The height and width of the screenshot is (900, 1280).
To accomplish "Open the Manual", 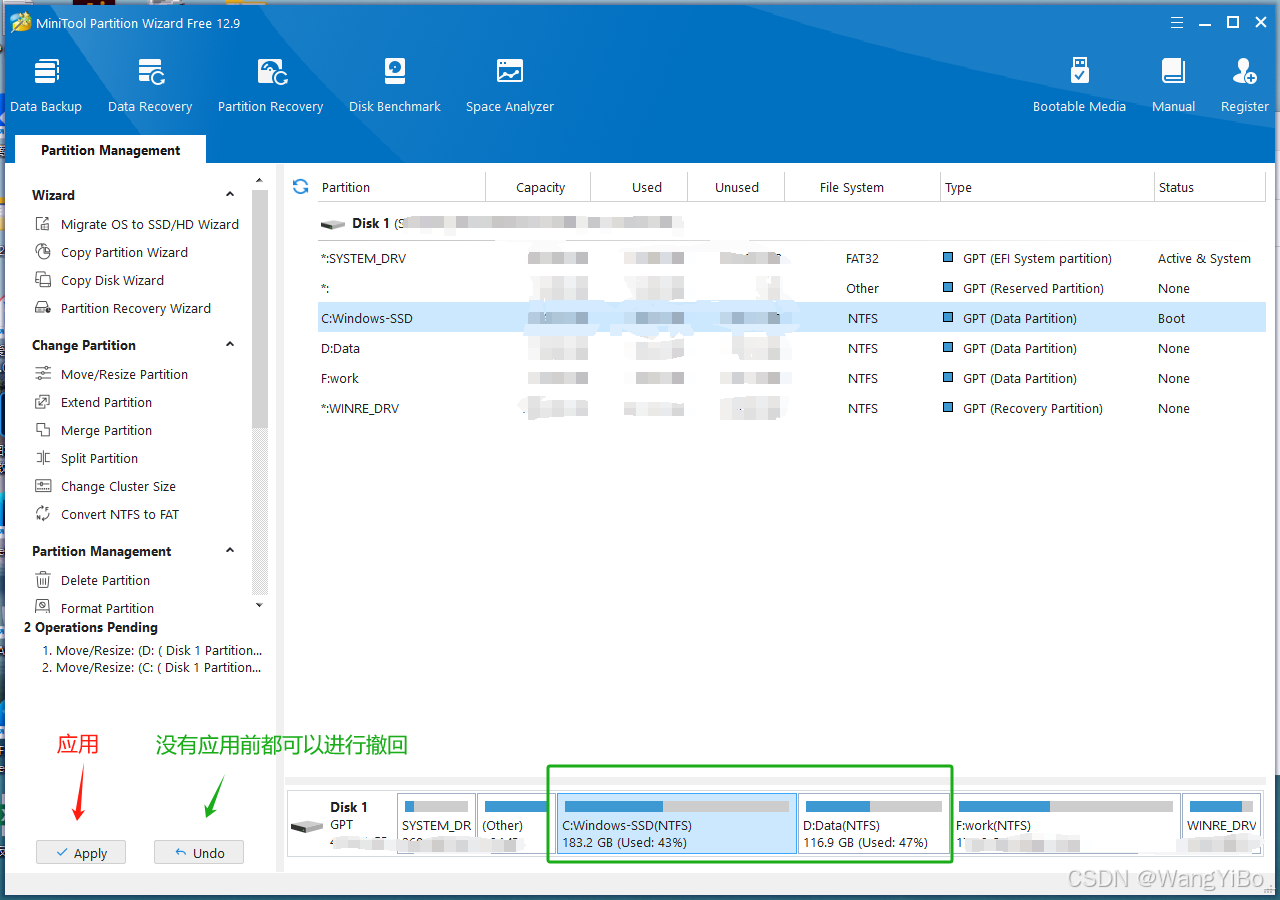I will coord(1173,85).
